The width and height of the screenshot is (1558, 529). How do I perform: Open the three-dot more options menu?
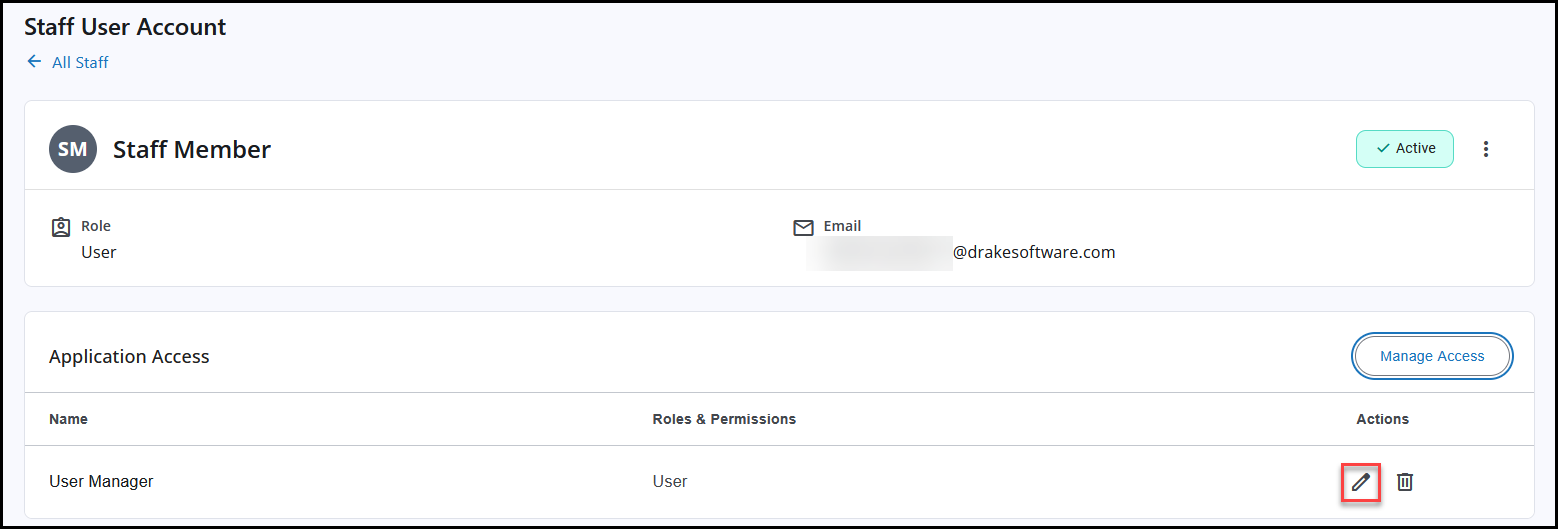pos(1486,149)
